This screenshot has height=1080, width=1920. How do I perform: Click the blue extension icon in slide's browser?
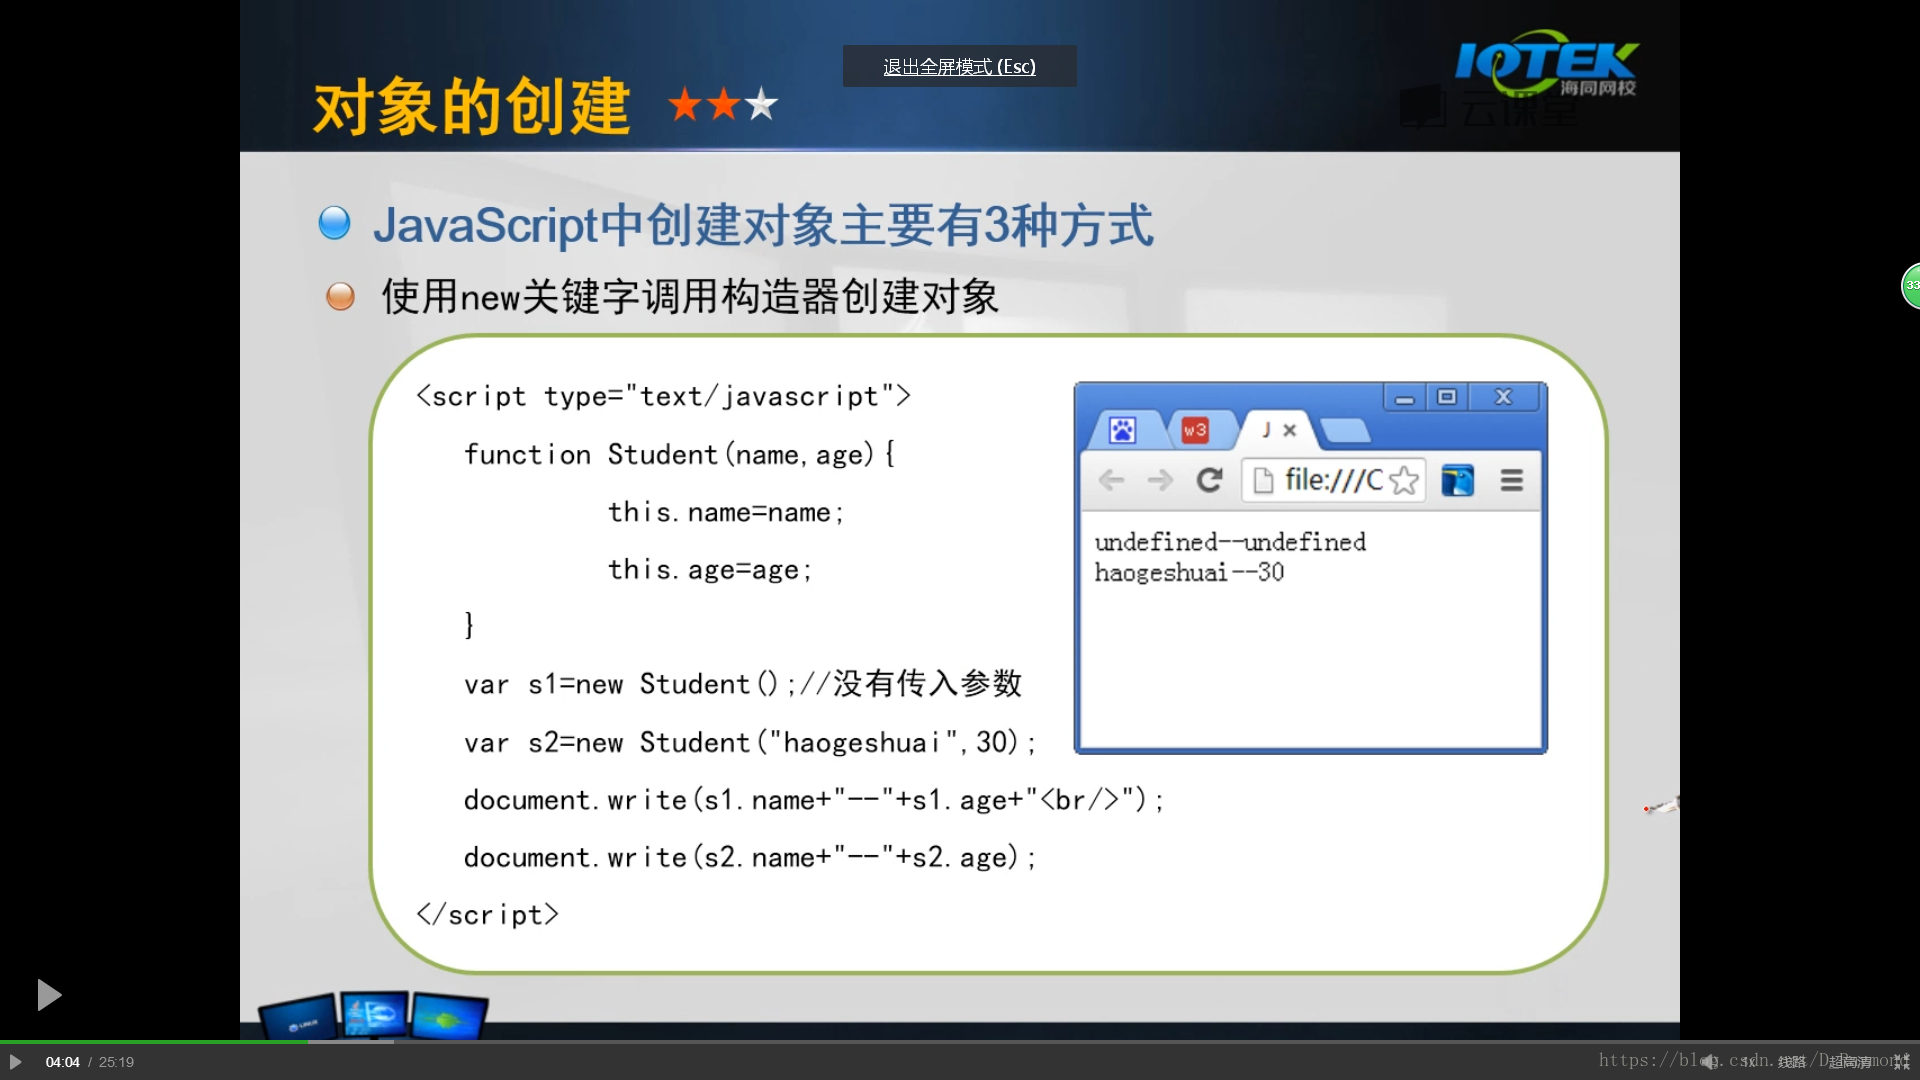[x=1457, y=481]
